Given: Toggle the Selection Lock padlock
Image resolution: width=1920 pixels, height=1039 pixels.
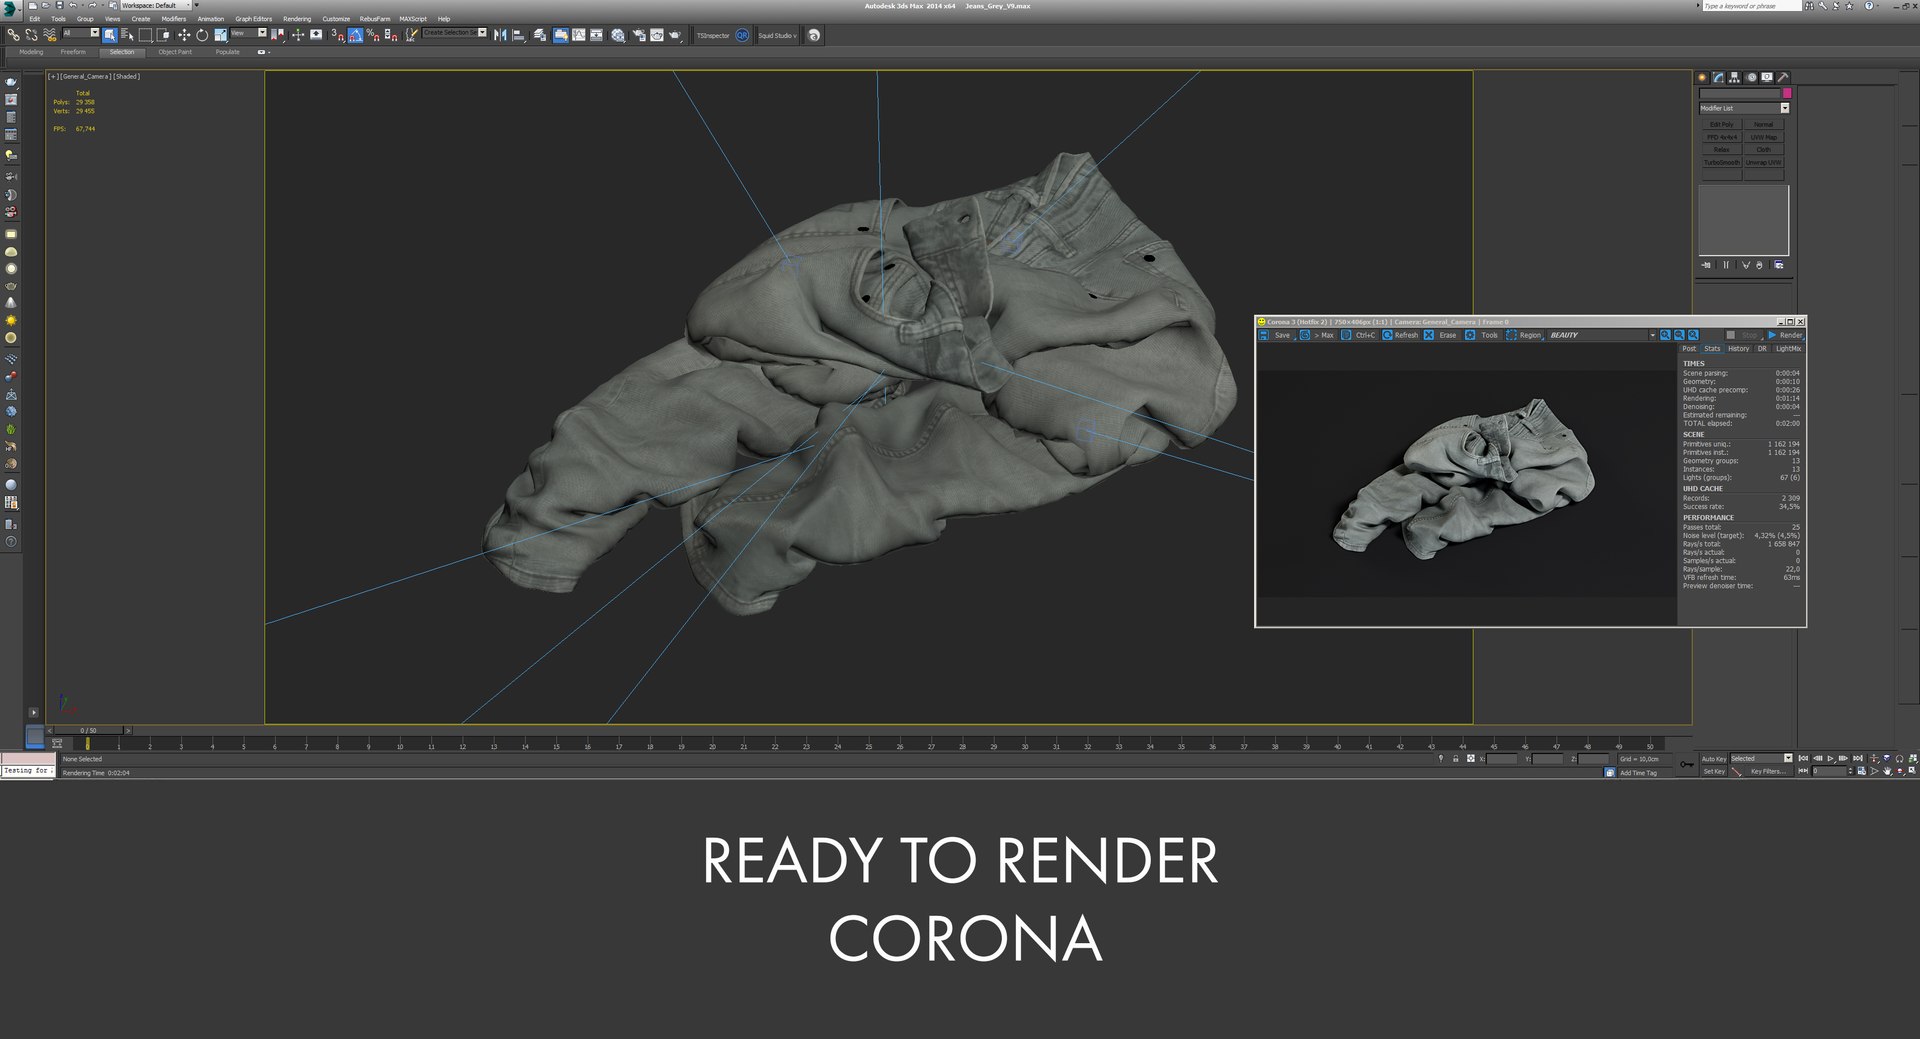Looking at the screenshot, I should (x=1455, y=759).
